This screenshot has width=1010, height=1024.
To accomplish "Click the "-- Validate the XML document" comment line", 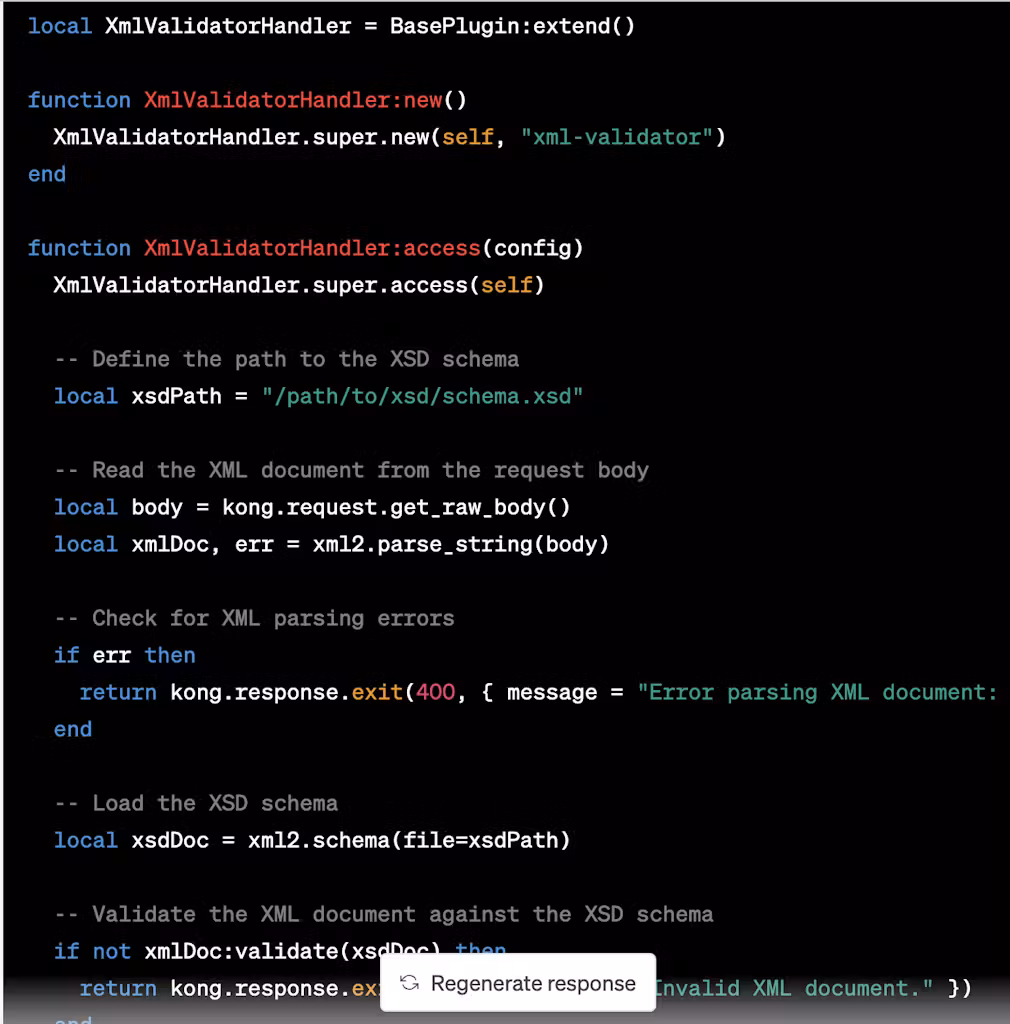I will tap(383, 914).
